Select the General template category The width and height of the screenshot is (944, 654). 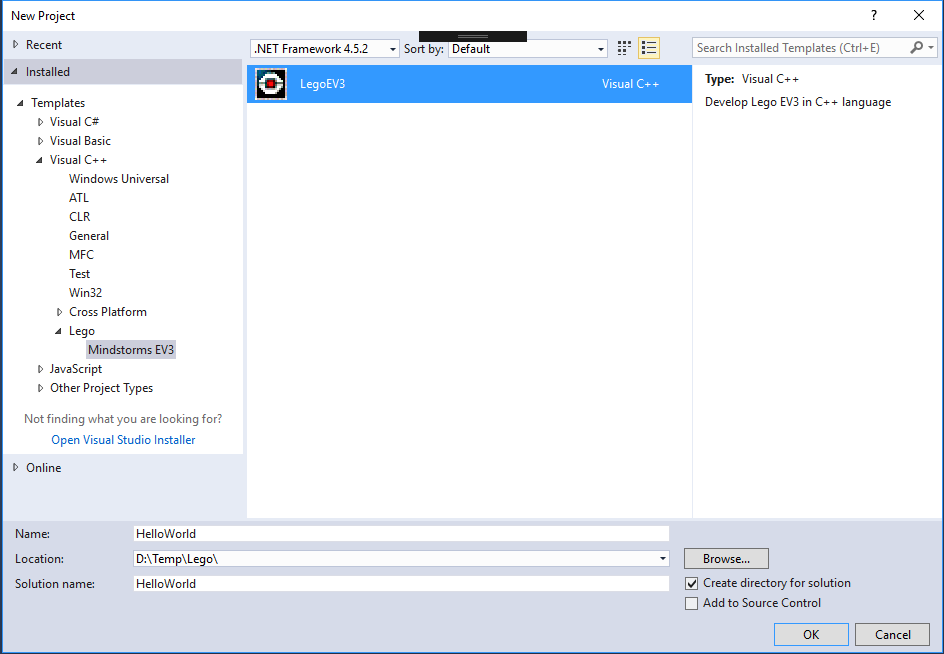pyautogui.click(x=89, y=236)
